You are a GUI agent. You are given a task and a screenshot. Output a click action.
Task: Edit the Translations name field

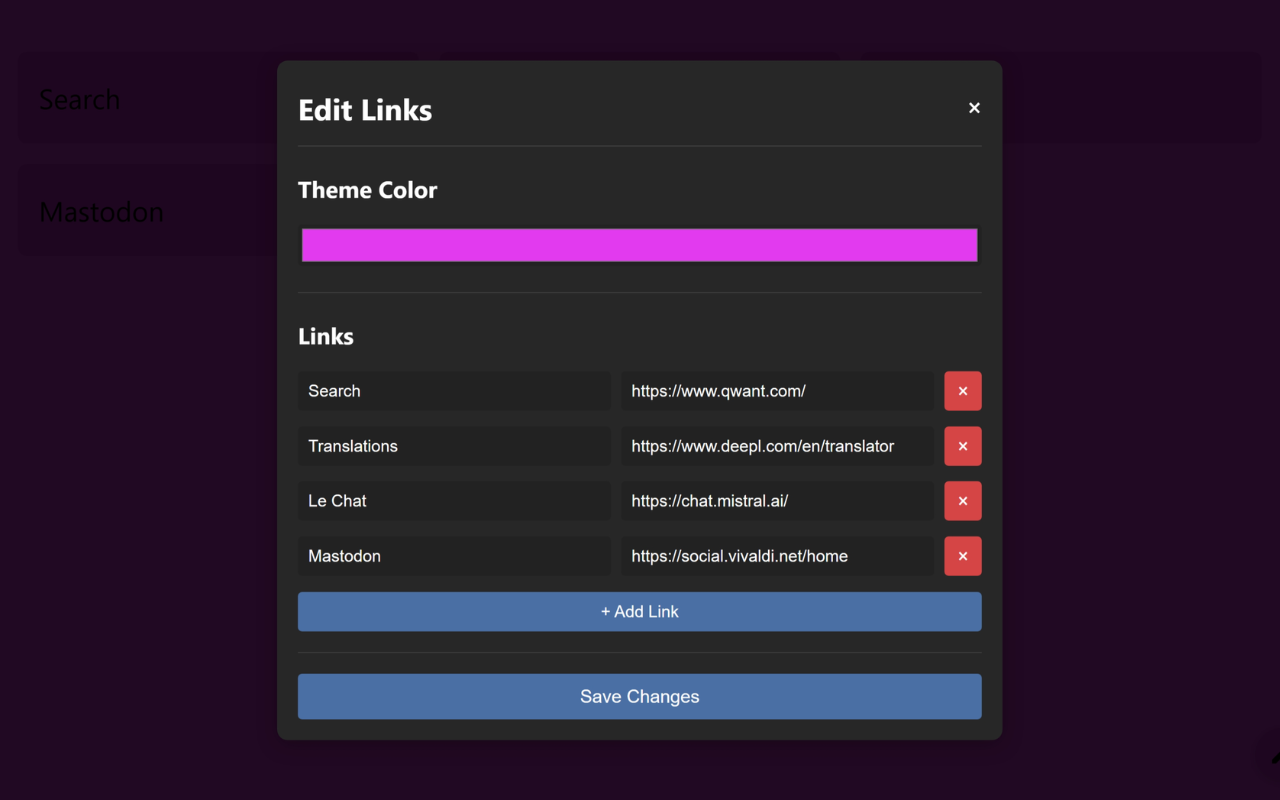454,446
